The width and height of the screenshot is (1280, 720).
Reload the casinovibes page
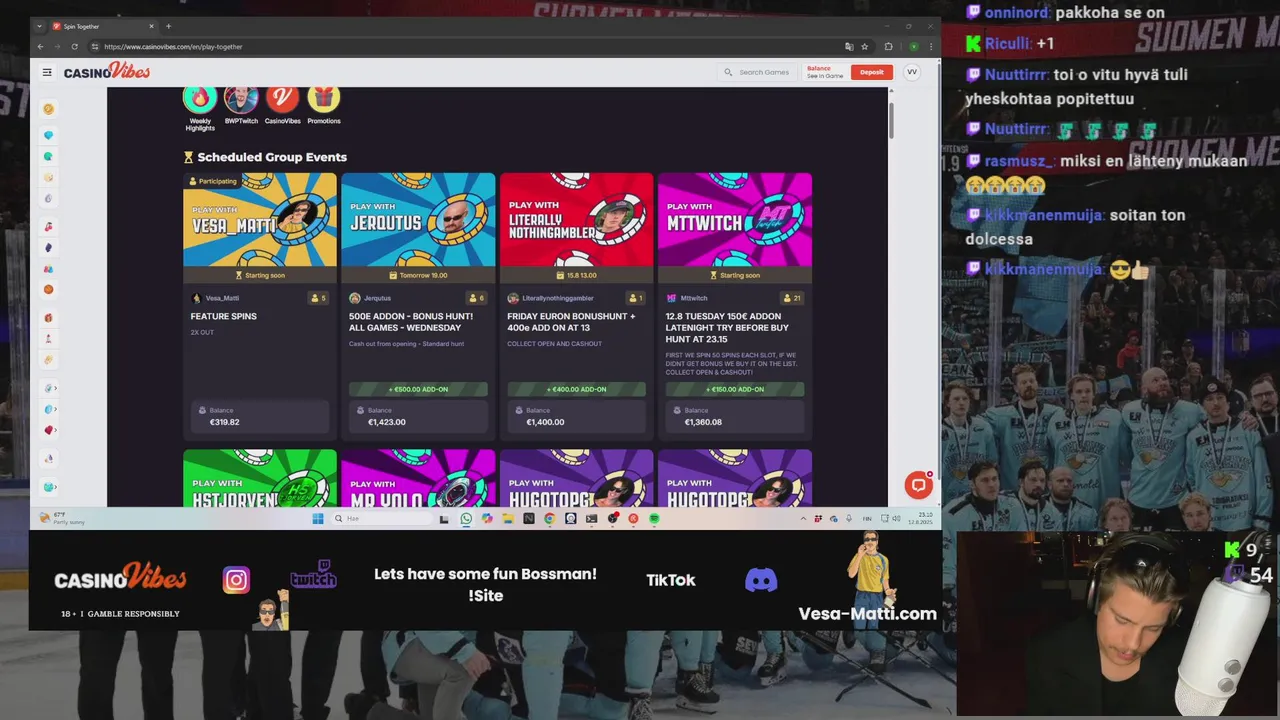[74, 47]
